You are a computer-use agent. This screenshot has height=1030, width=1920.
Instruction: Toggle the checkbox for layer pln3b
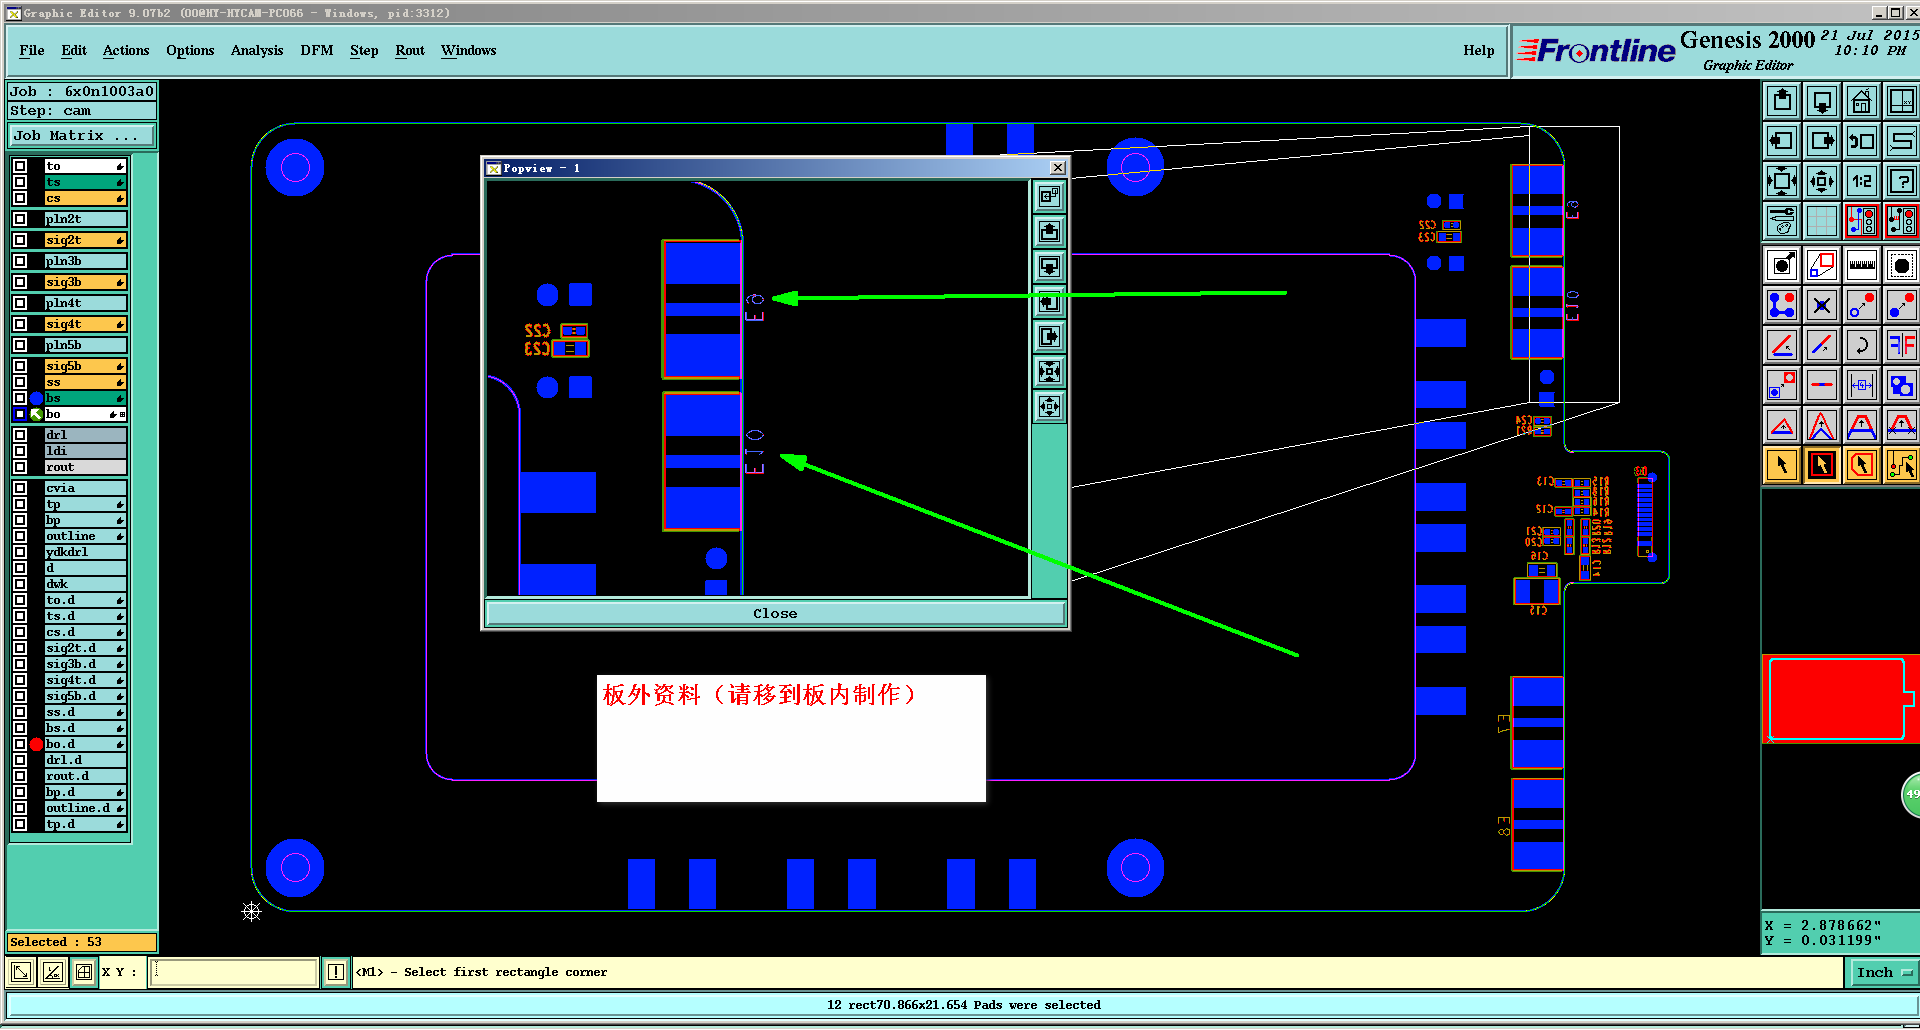pyautogui.click(x=20, y=261)
